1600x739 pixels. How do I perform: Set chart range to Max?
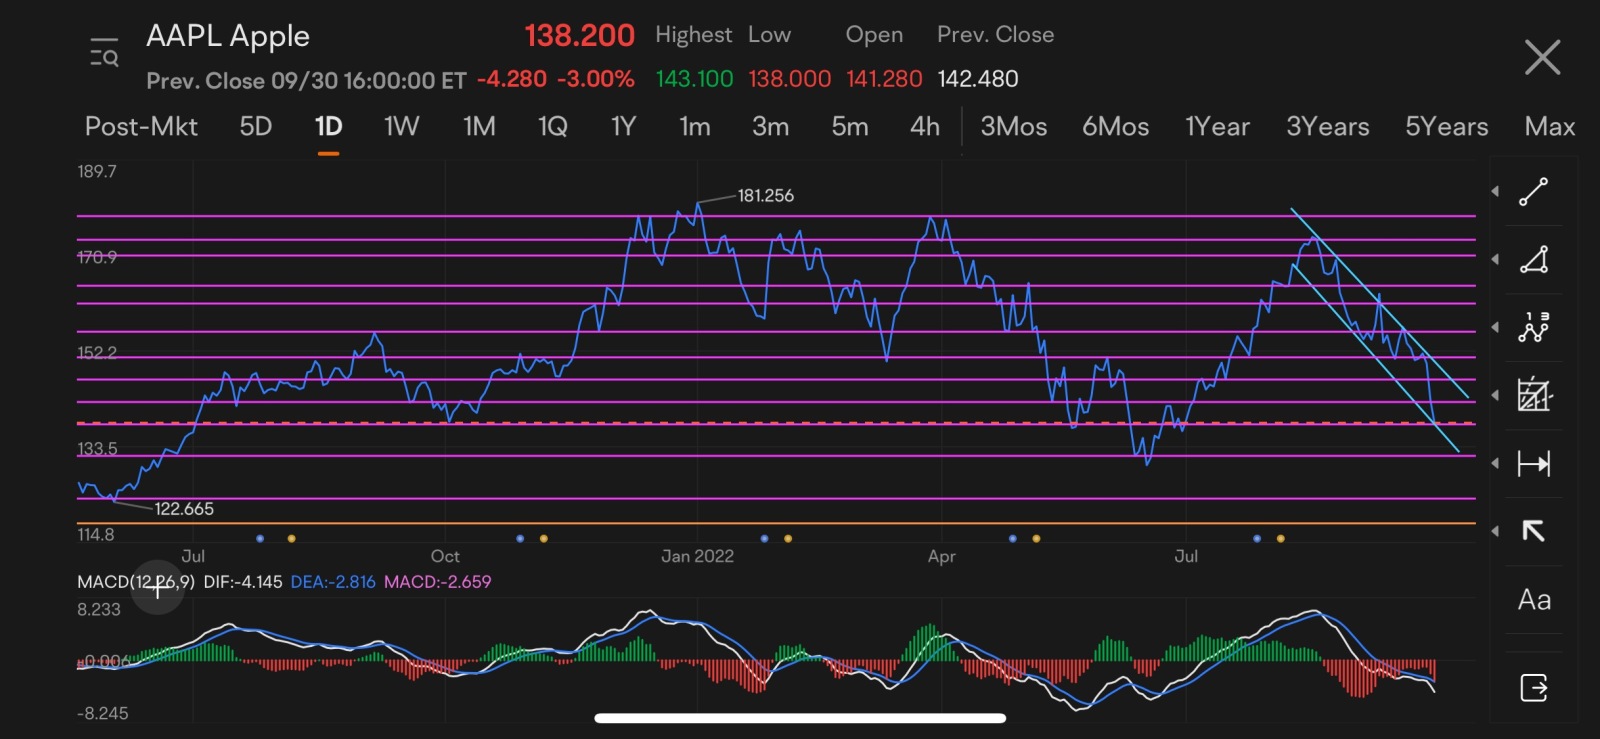1549,127
